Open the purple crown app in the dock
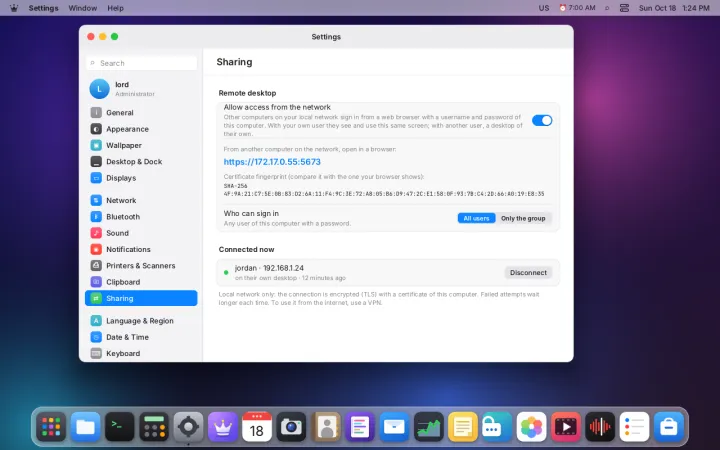The image size is (720, 450). pyautogui.click(x=223, y=427)
